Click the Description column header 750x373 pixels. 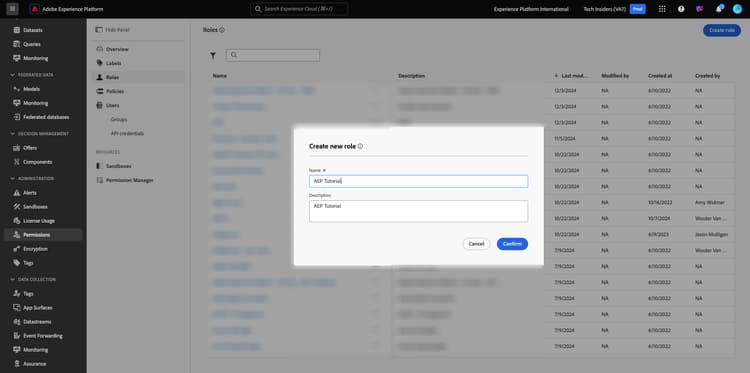pos(411,76)
